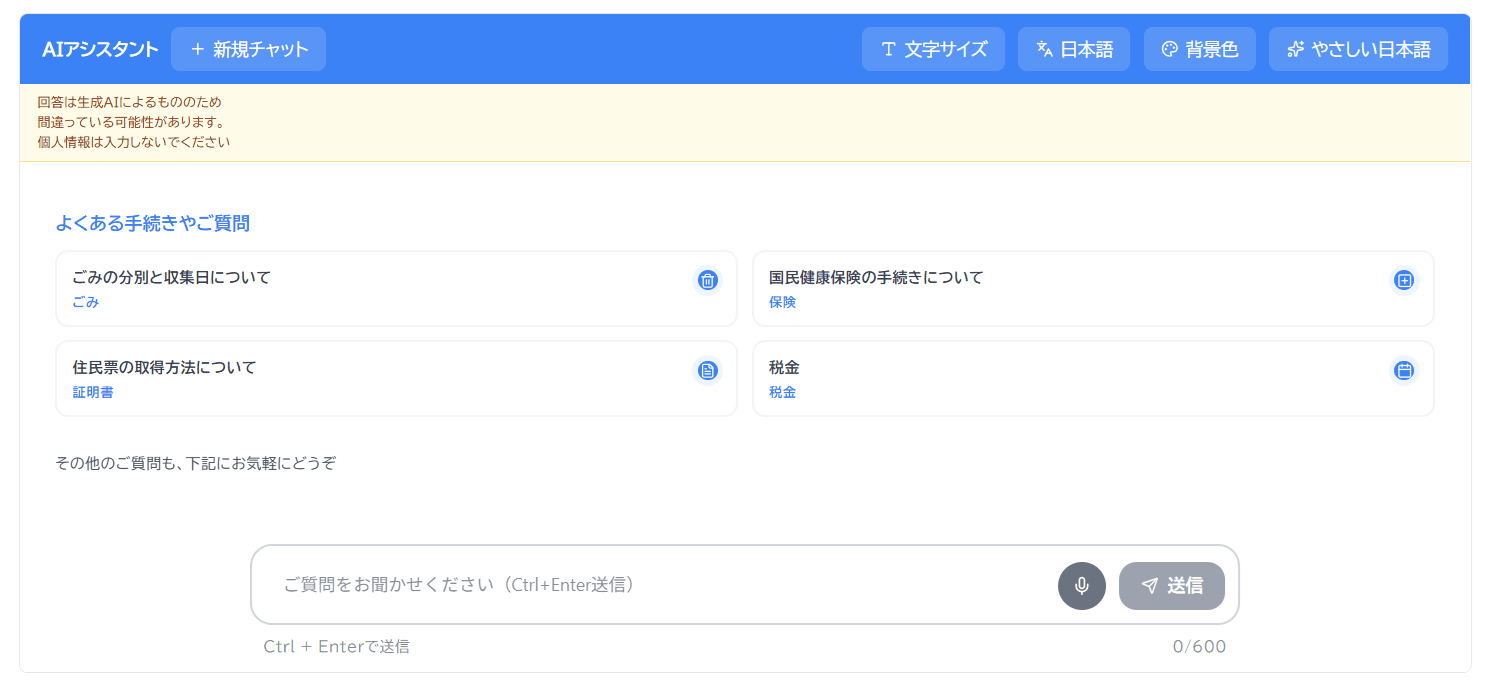1488x686 pixels.
Task: Click the その他のご質問も、下記にお気軽にどうぞ text
Action: 195,463
